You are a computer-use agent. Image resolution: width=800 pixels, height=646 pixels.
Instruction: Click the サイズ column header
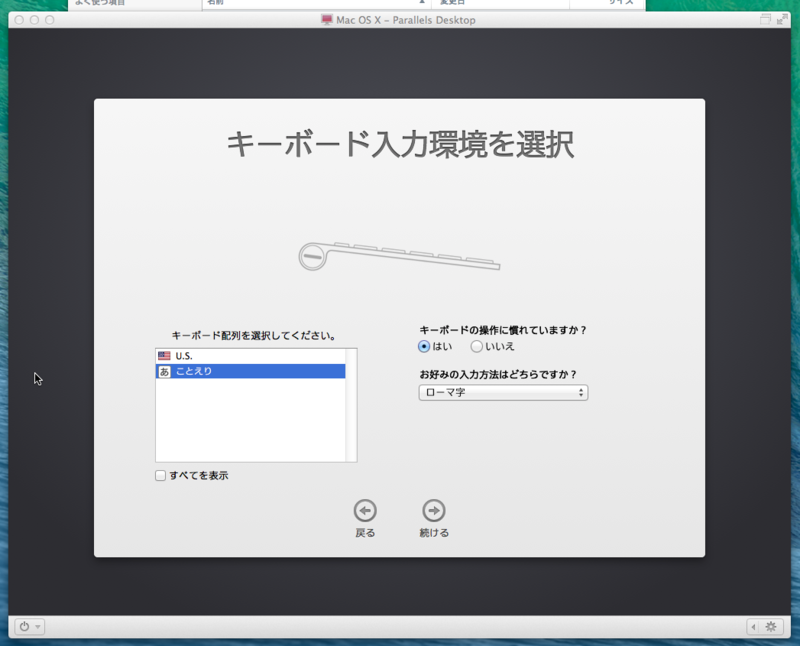[x=622, y=2]
